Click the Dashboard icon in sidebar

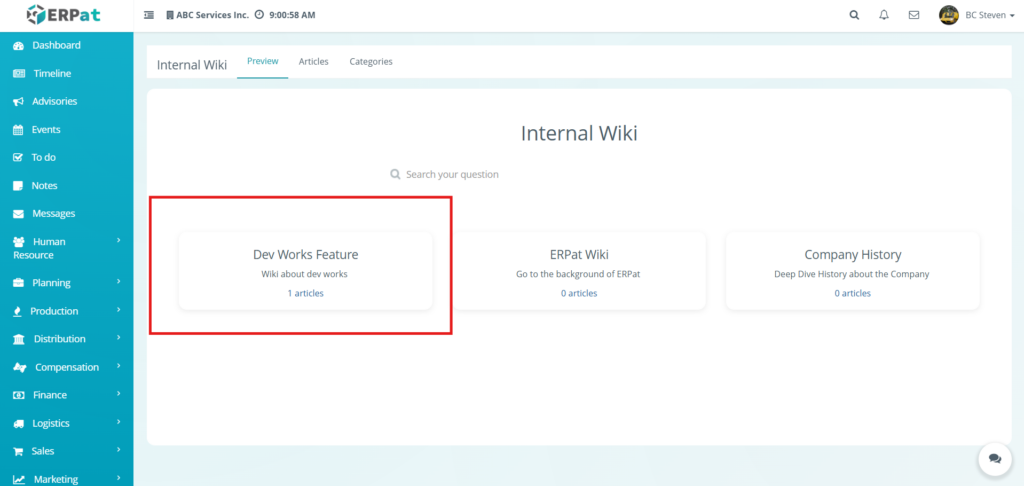tap(18, 46)
